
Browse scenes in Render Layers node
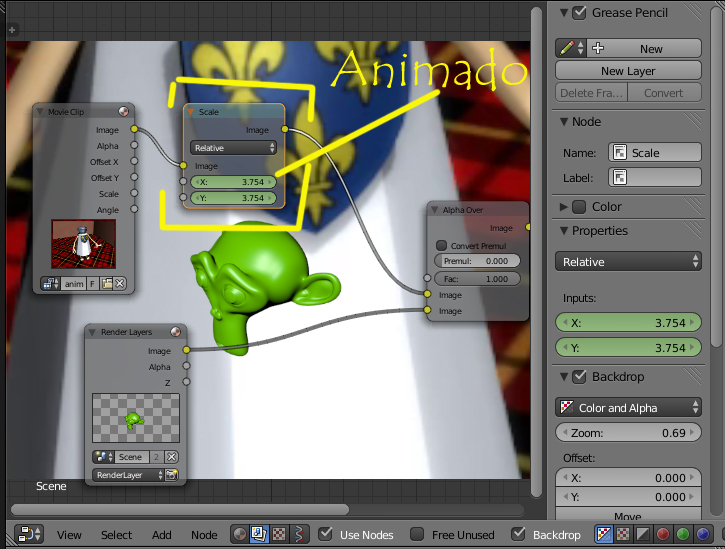coord(103,457)
